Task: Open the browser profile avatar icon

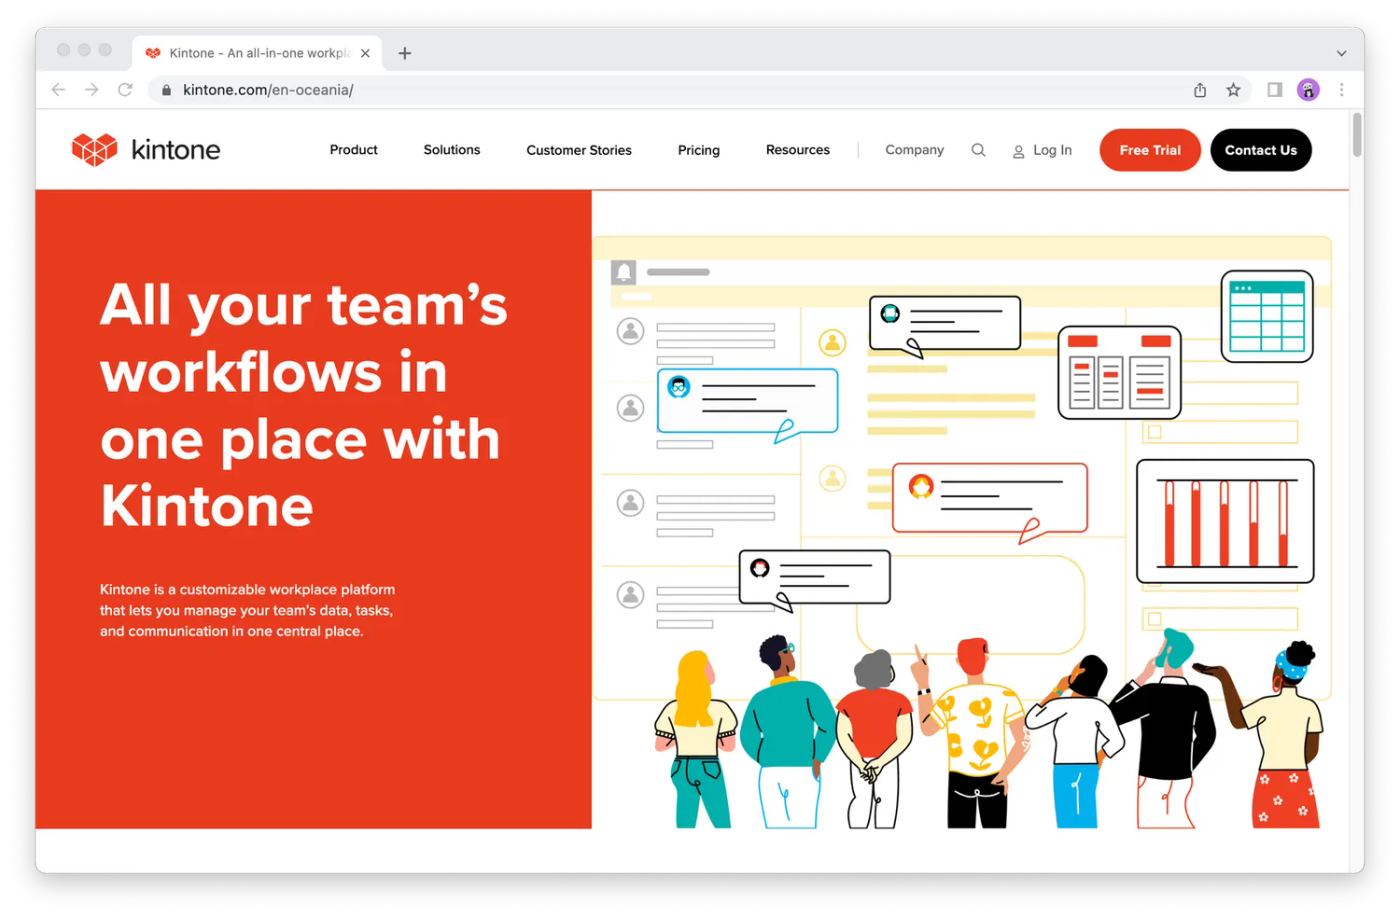Action: [1308, 89]
